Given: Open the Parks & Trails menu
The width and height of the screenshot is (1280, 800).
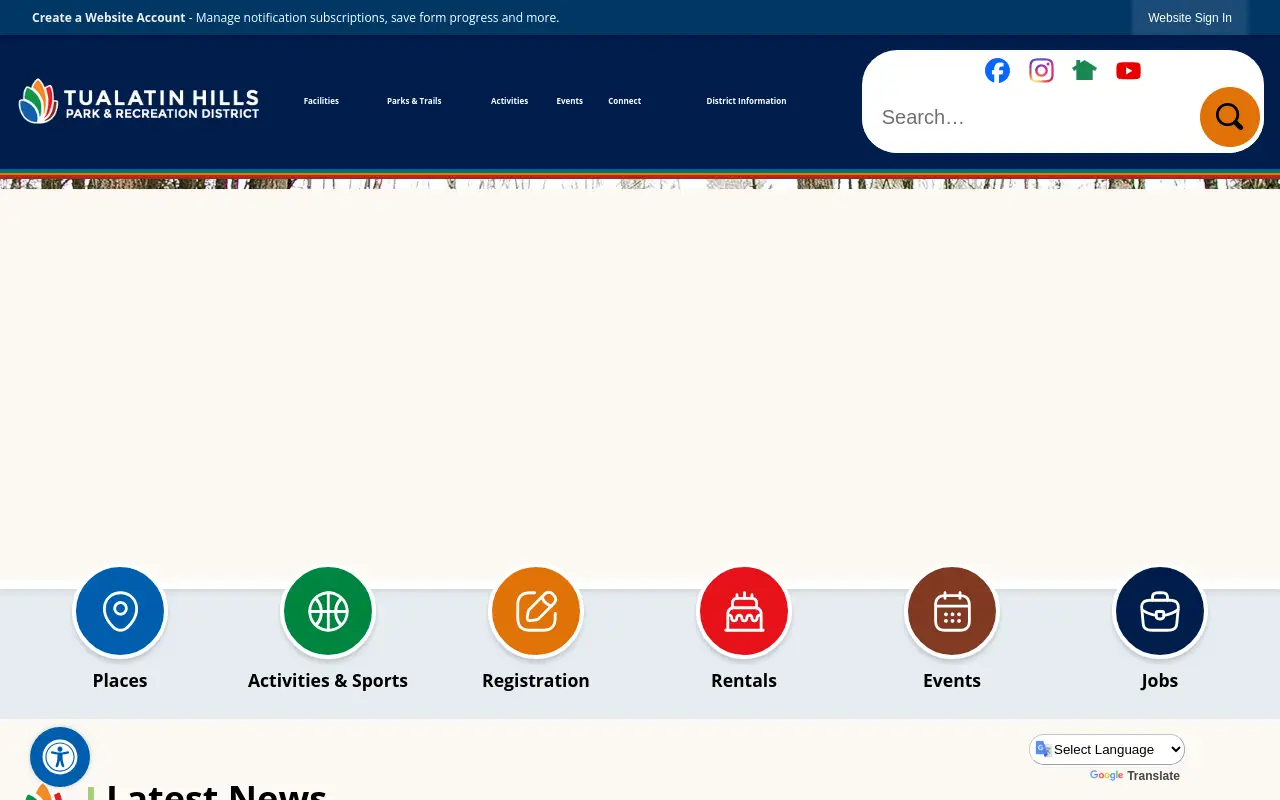Looking at the screenshot, I should click(414, 101).
